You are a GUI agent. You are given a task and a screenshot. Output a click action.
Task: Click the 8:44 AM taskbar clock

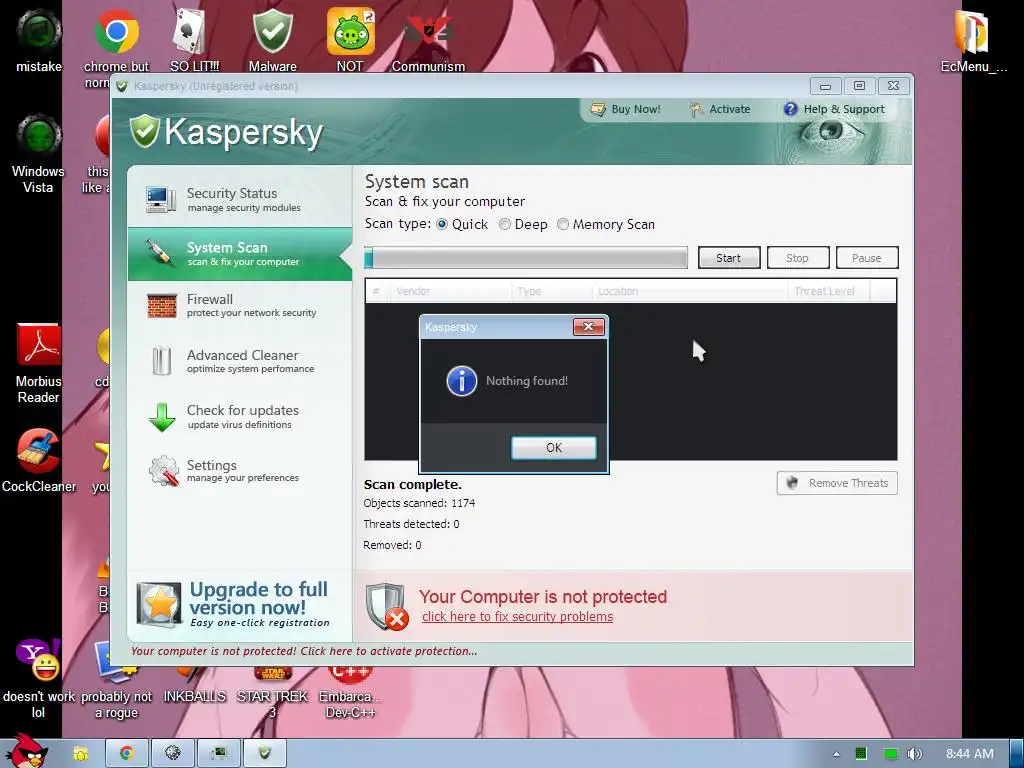click(x=969, y=754)
